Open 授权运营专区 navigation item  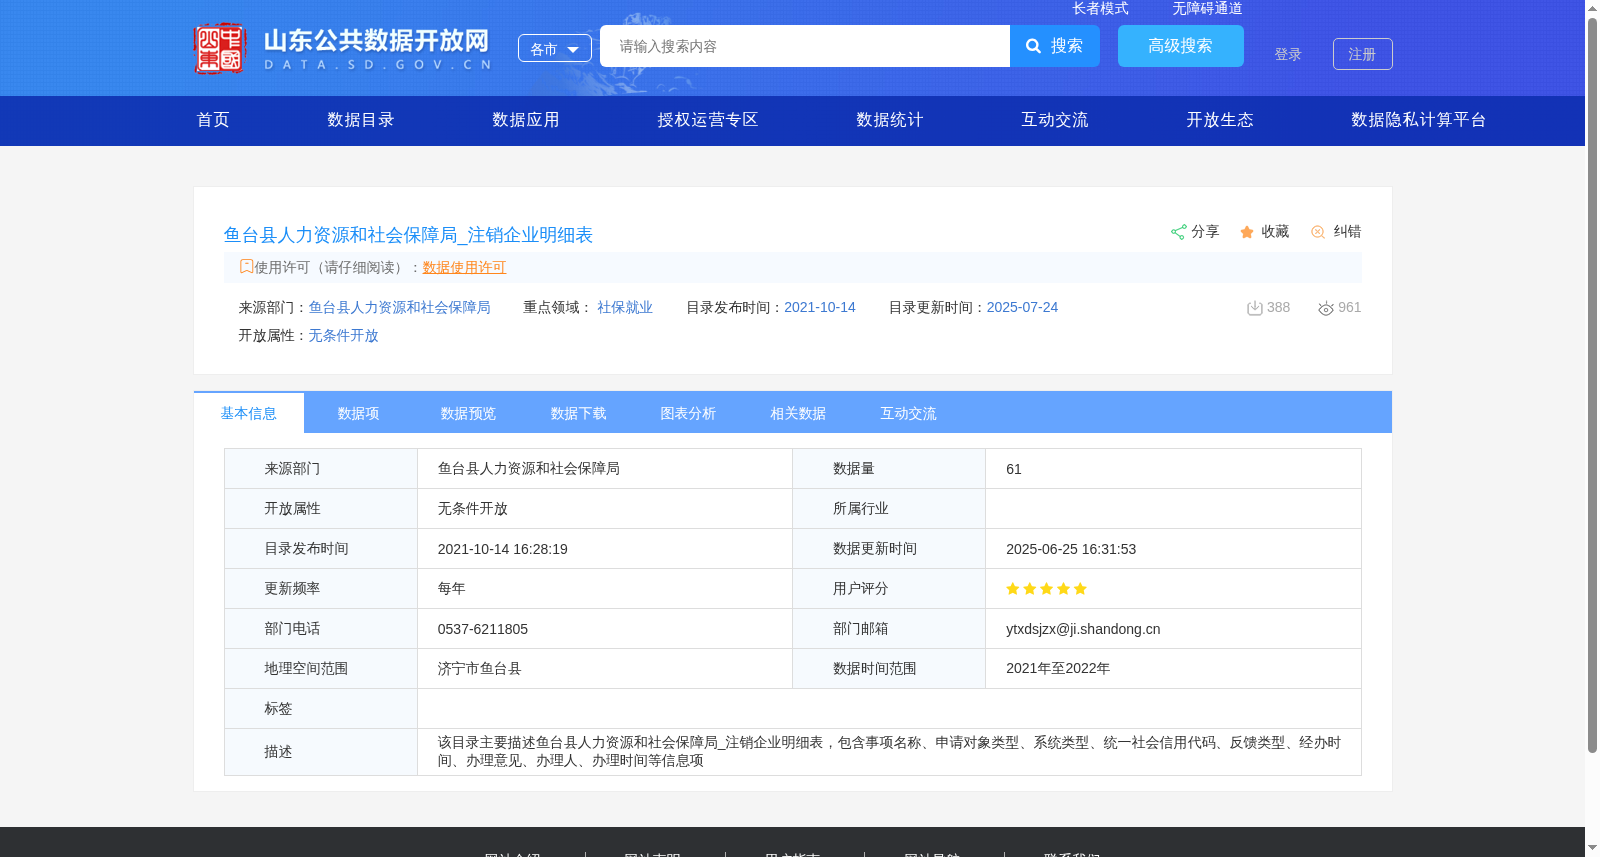point(708,120)
